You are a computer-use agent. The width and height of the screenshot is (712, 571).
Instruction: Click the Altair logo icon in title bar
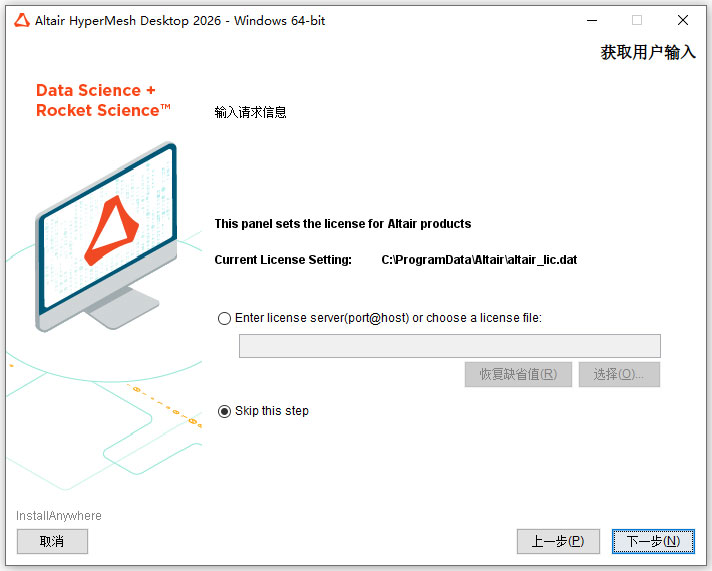21,20
